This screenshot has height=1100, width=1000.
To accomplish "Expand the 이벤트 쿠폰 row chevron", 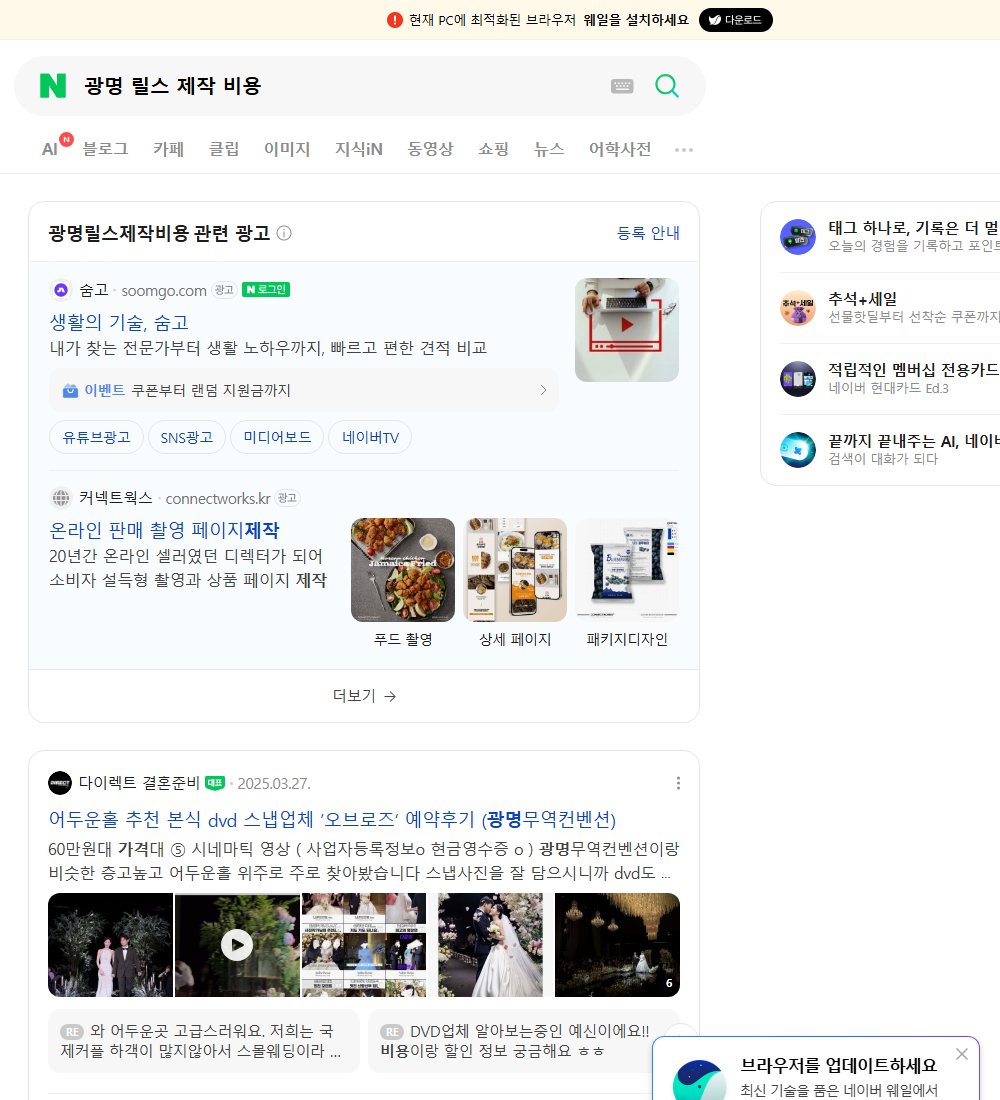I will [x=543, y=390].
